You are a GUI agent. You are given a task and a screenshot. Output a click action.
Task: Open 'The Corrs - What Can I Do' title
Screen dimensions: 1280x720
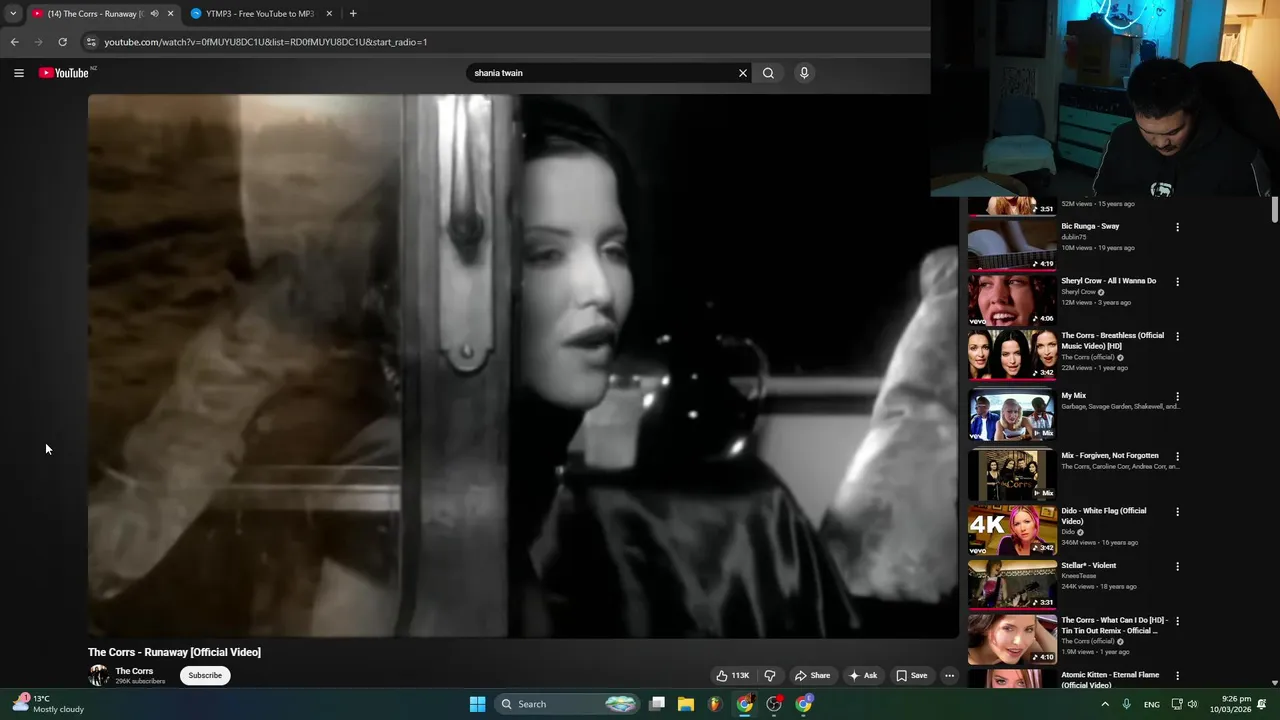click(x=1112, y=626)
